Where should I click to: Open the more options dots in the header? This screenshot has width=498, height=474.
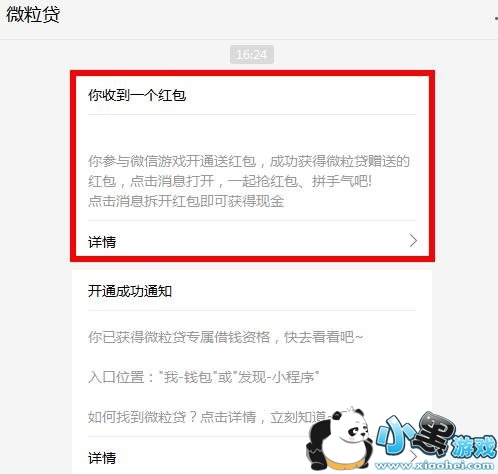[x=496, y=18]
